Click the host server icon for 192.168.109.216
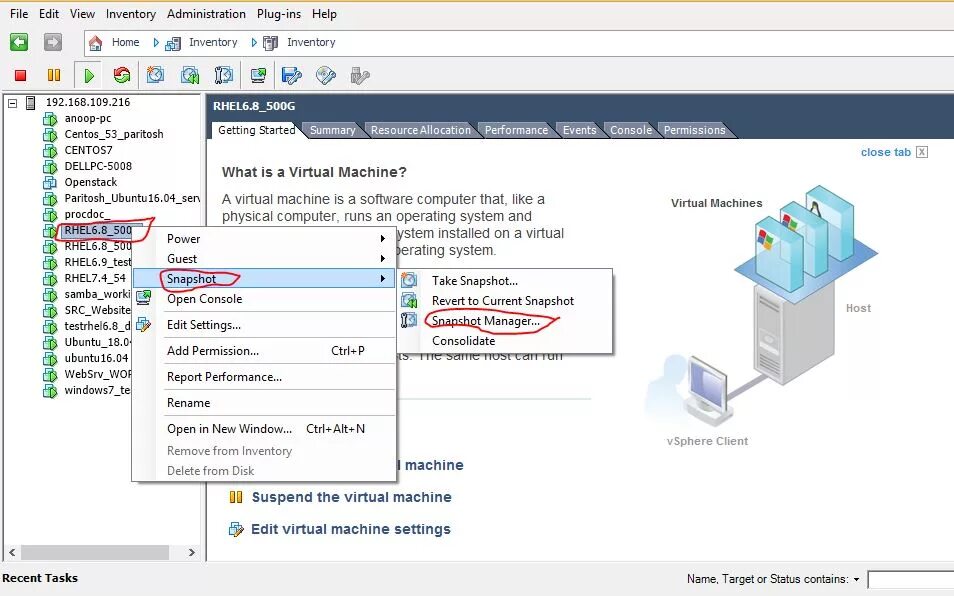The width and height of the screenshot is (954, 596). coord(30,103)
